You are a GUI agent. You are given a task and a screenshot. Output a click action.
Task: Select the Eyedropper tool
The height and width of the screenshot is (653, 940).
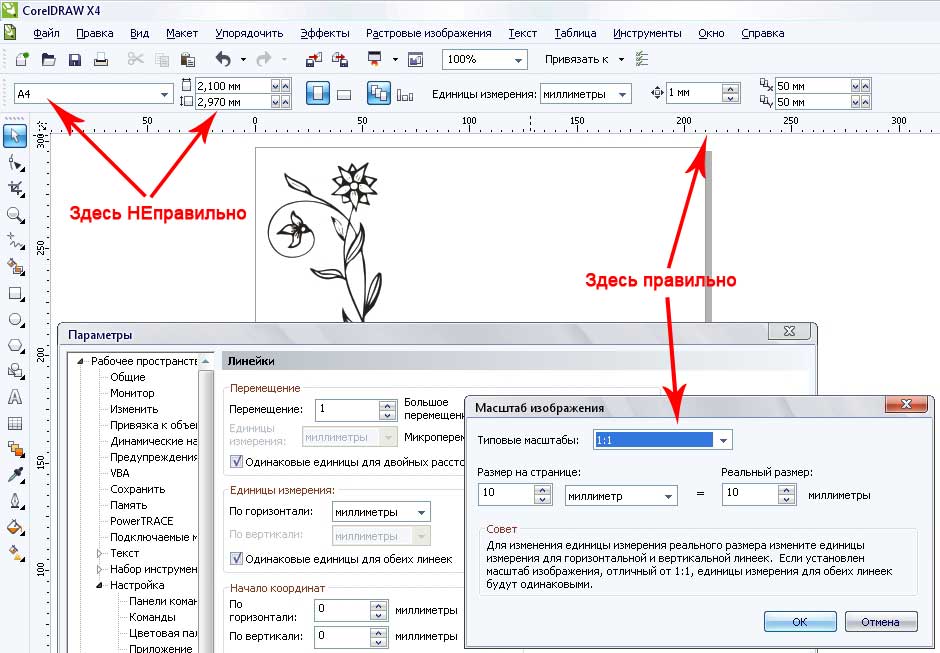point(16,474)
